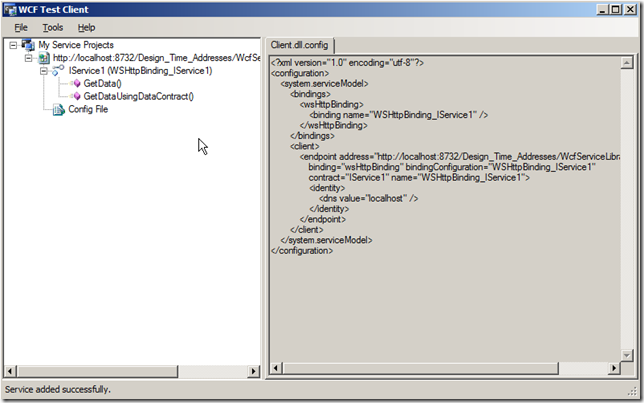Open the Help menu
Image resolution: width=644 pixels, height=403 pixels.
86,28
